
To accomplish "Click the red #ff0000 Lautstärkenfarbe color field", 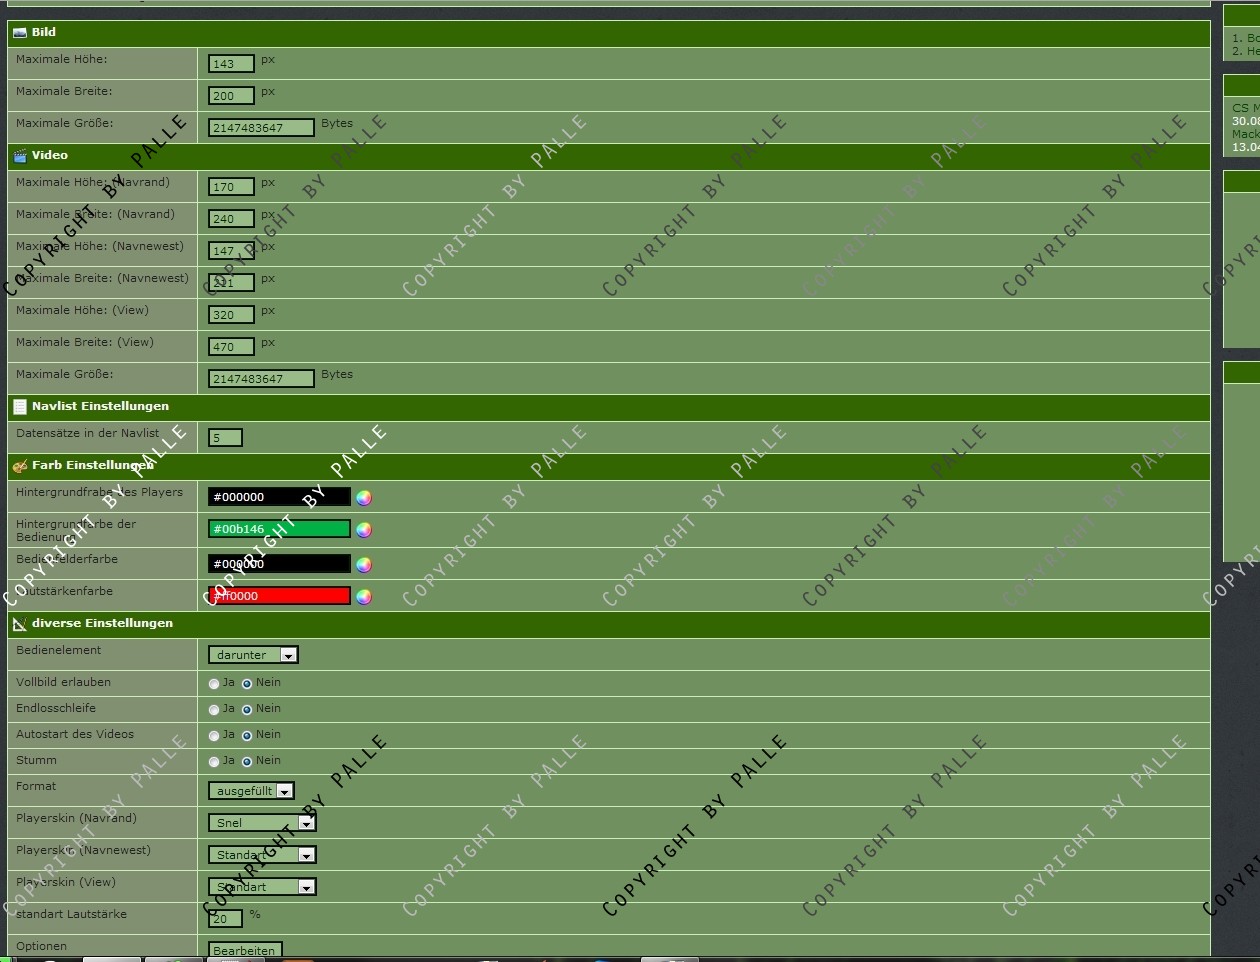I will click(x=279, y=596).
